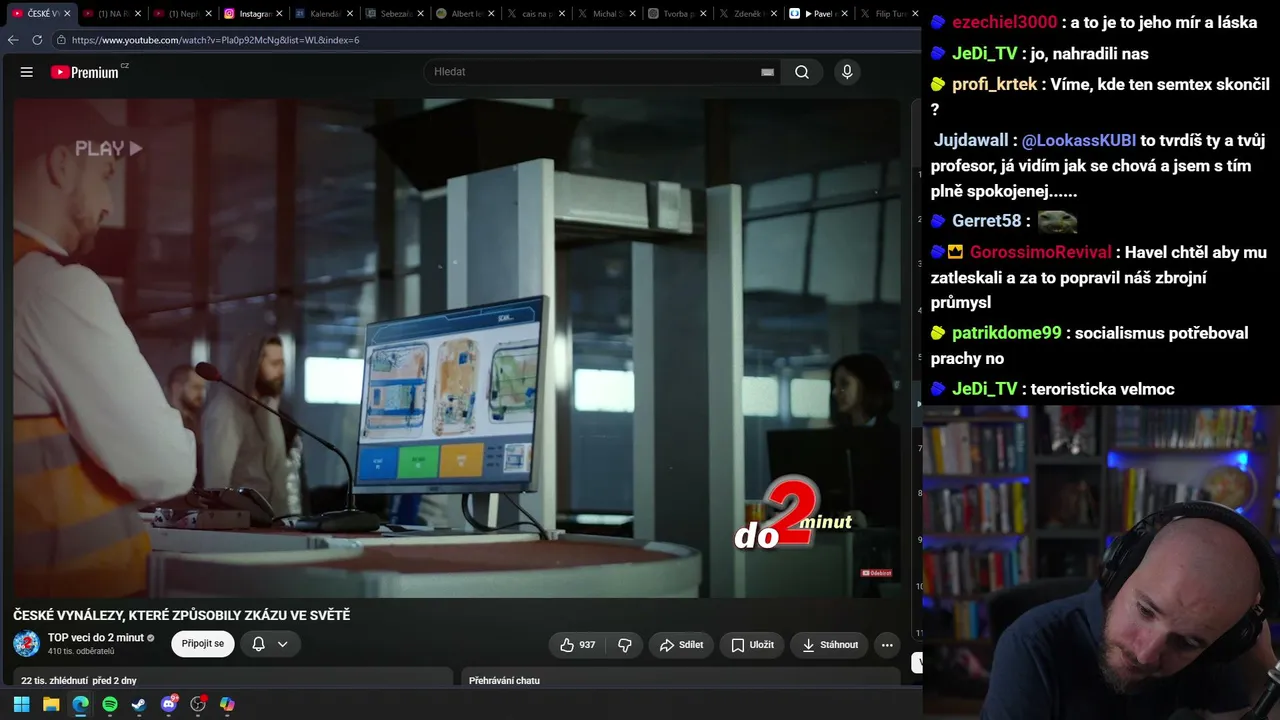
Task: Like the video with thumbs up
Action: [x=578, y=645]
